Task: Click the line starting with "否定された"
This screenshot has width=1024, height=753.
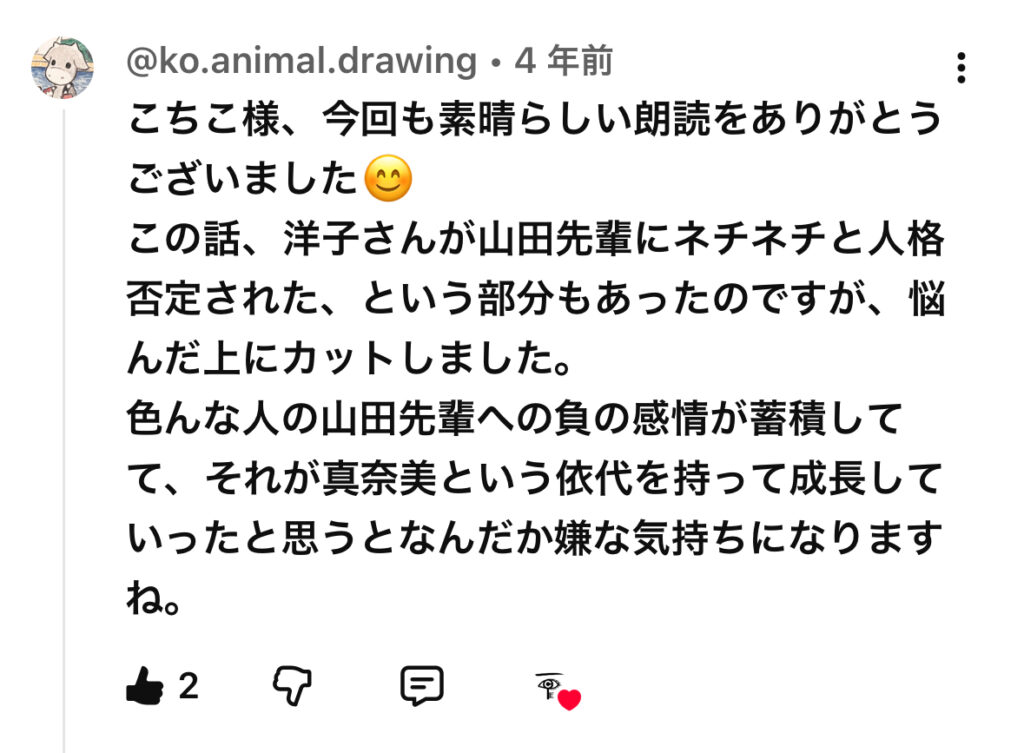Action: coord(535,300)
